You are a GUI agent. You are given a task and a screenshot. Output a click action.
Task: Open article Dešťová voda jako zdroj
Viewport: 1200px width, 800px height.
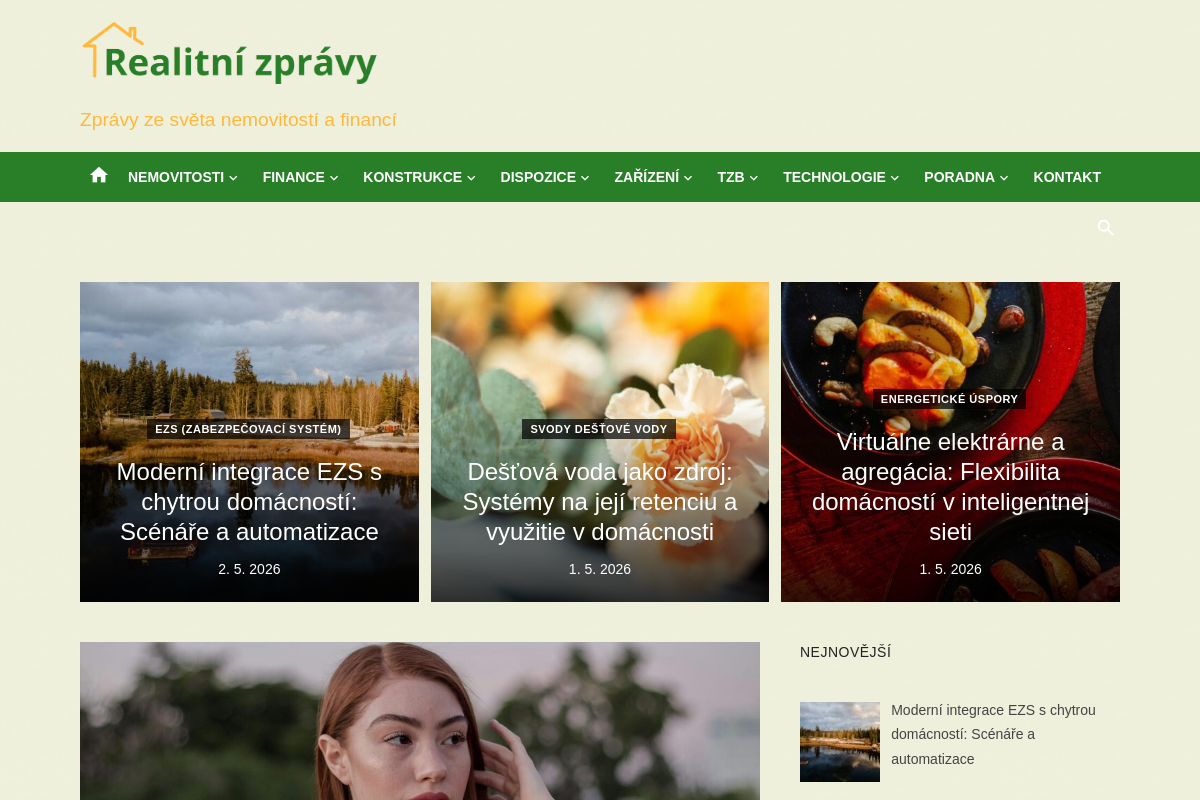(600, 501)
